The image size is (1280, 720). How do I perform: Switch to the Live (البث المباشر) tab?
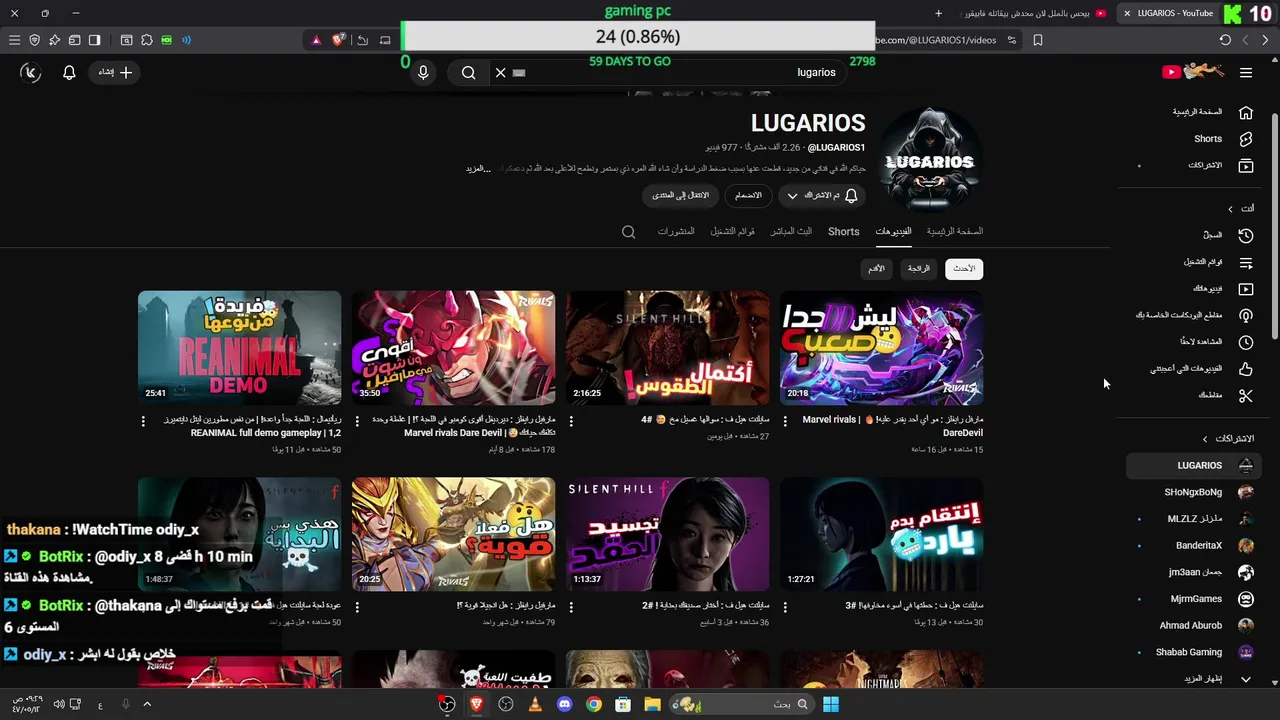791,231
